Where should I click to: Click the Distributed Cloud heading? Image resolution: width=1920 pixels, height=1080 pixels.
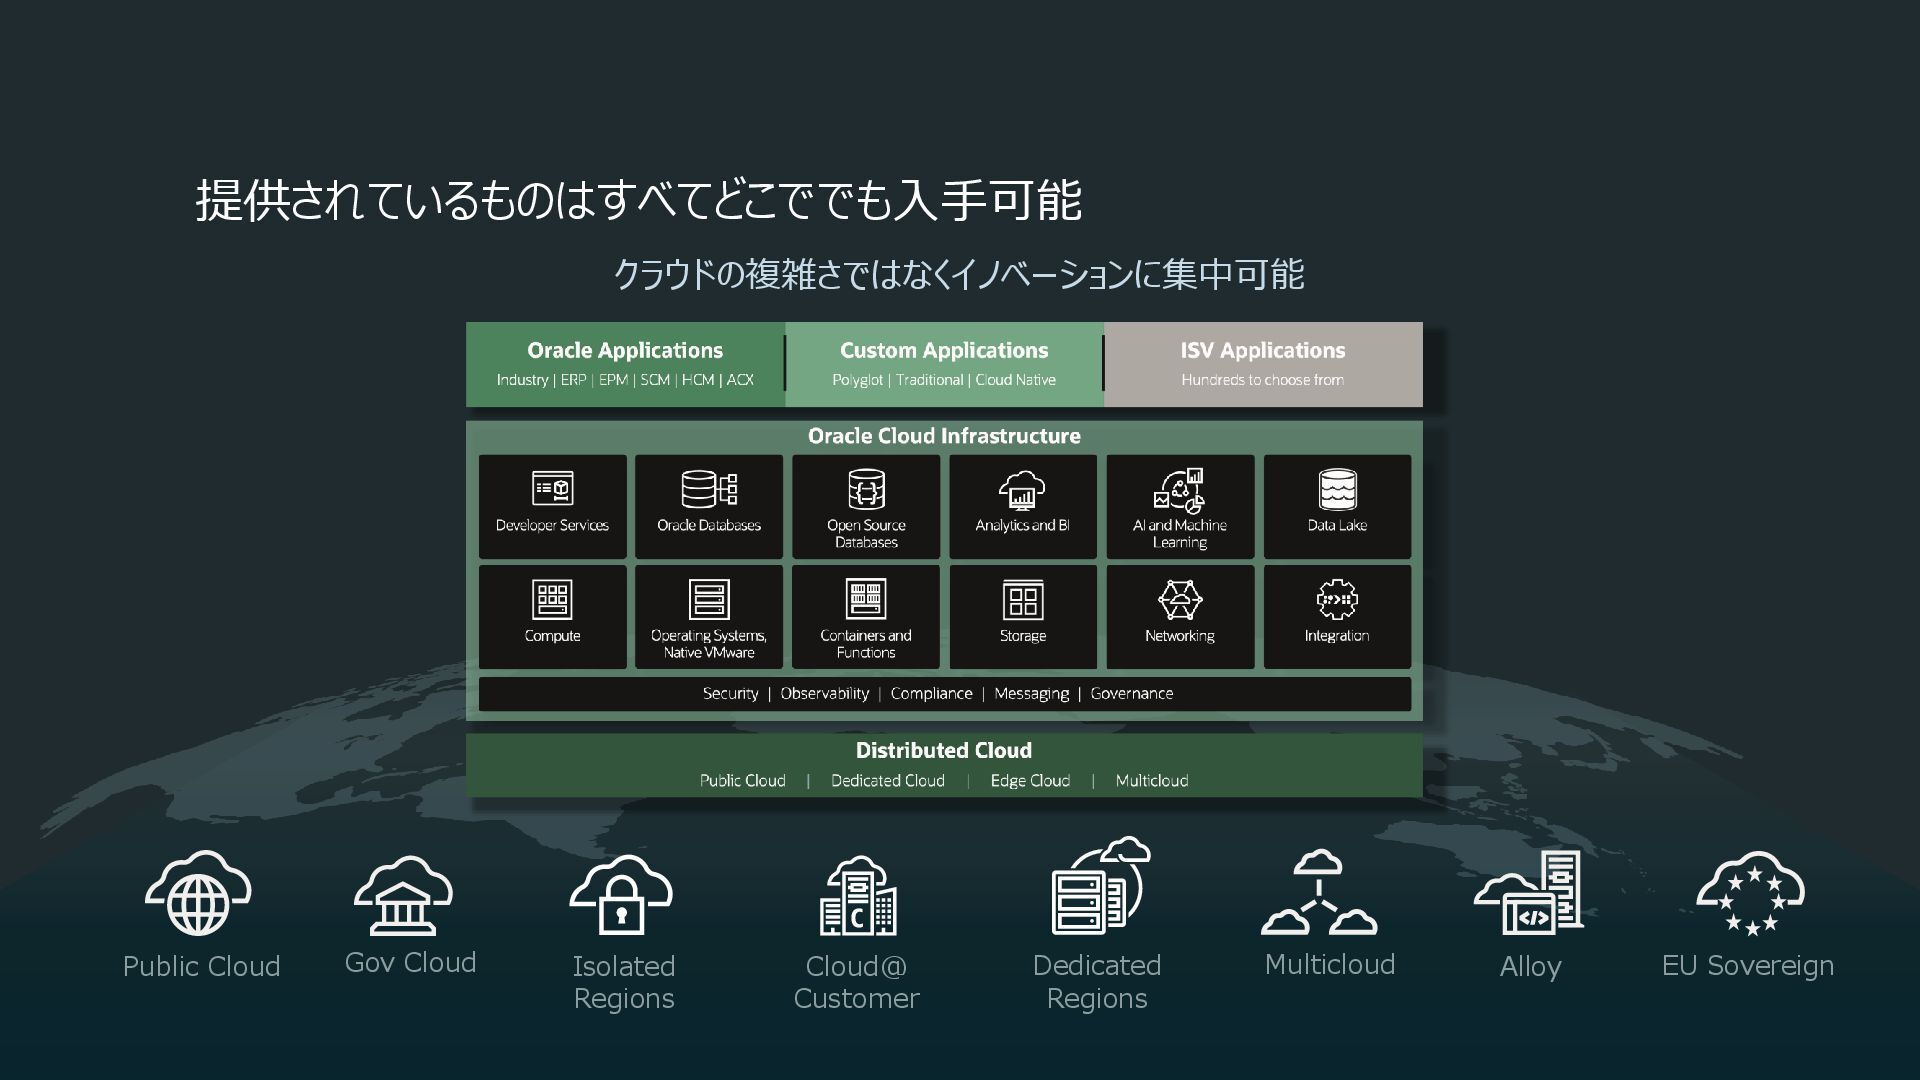(944, 751)
